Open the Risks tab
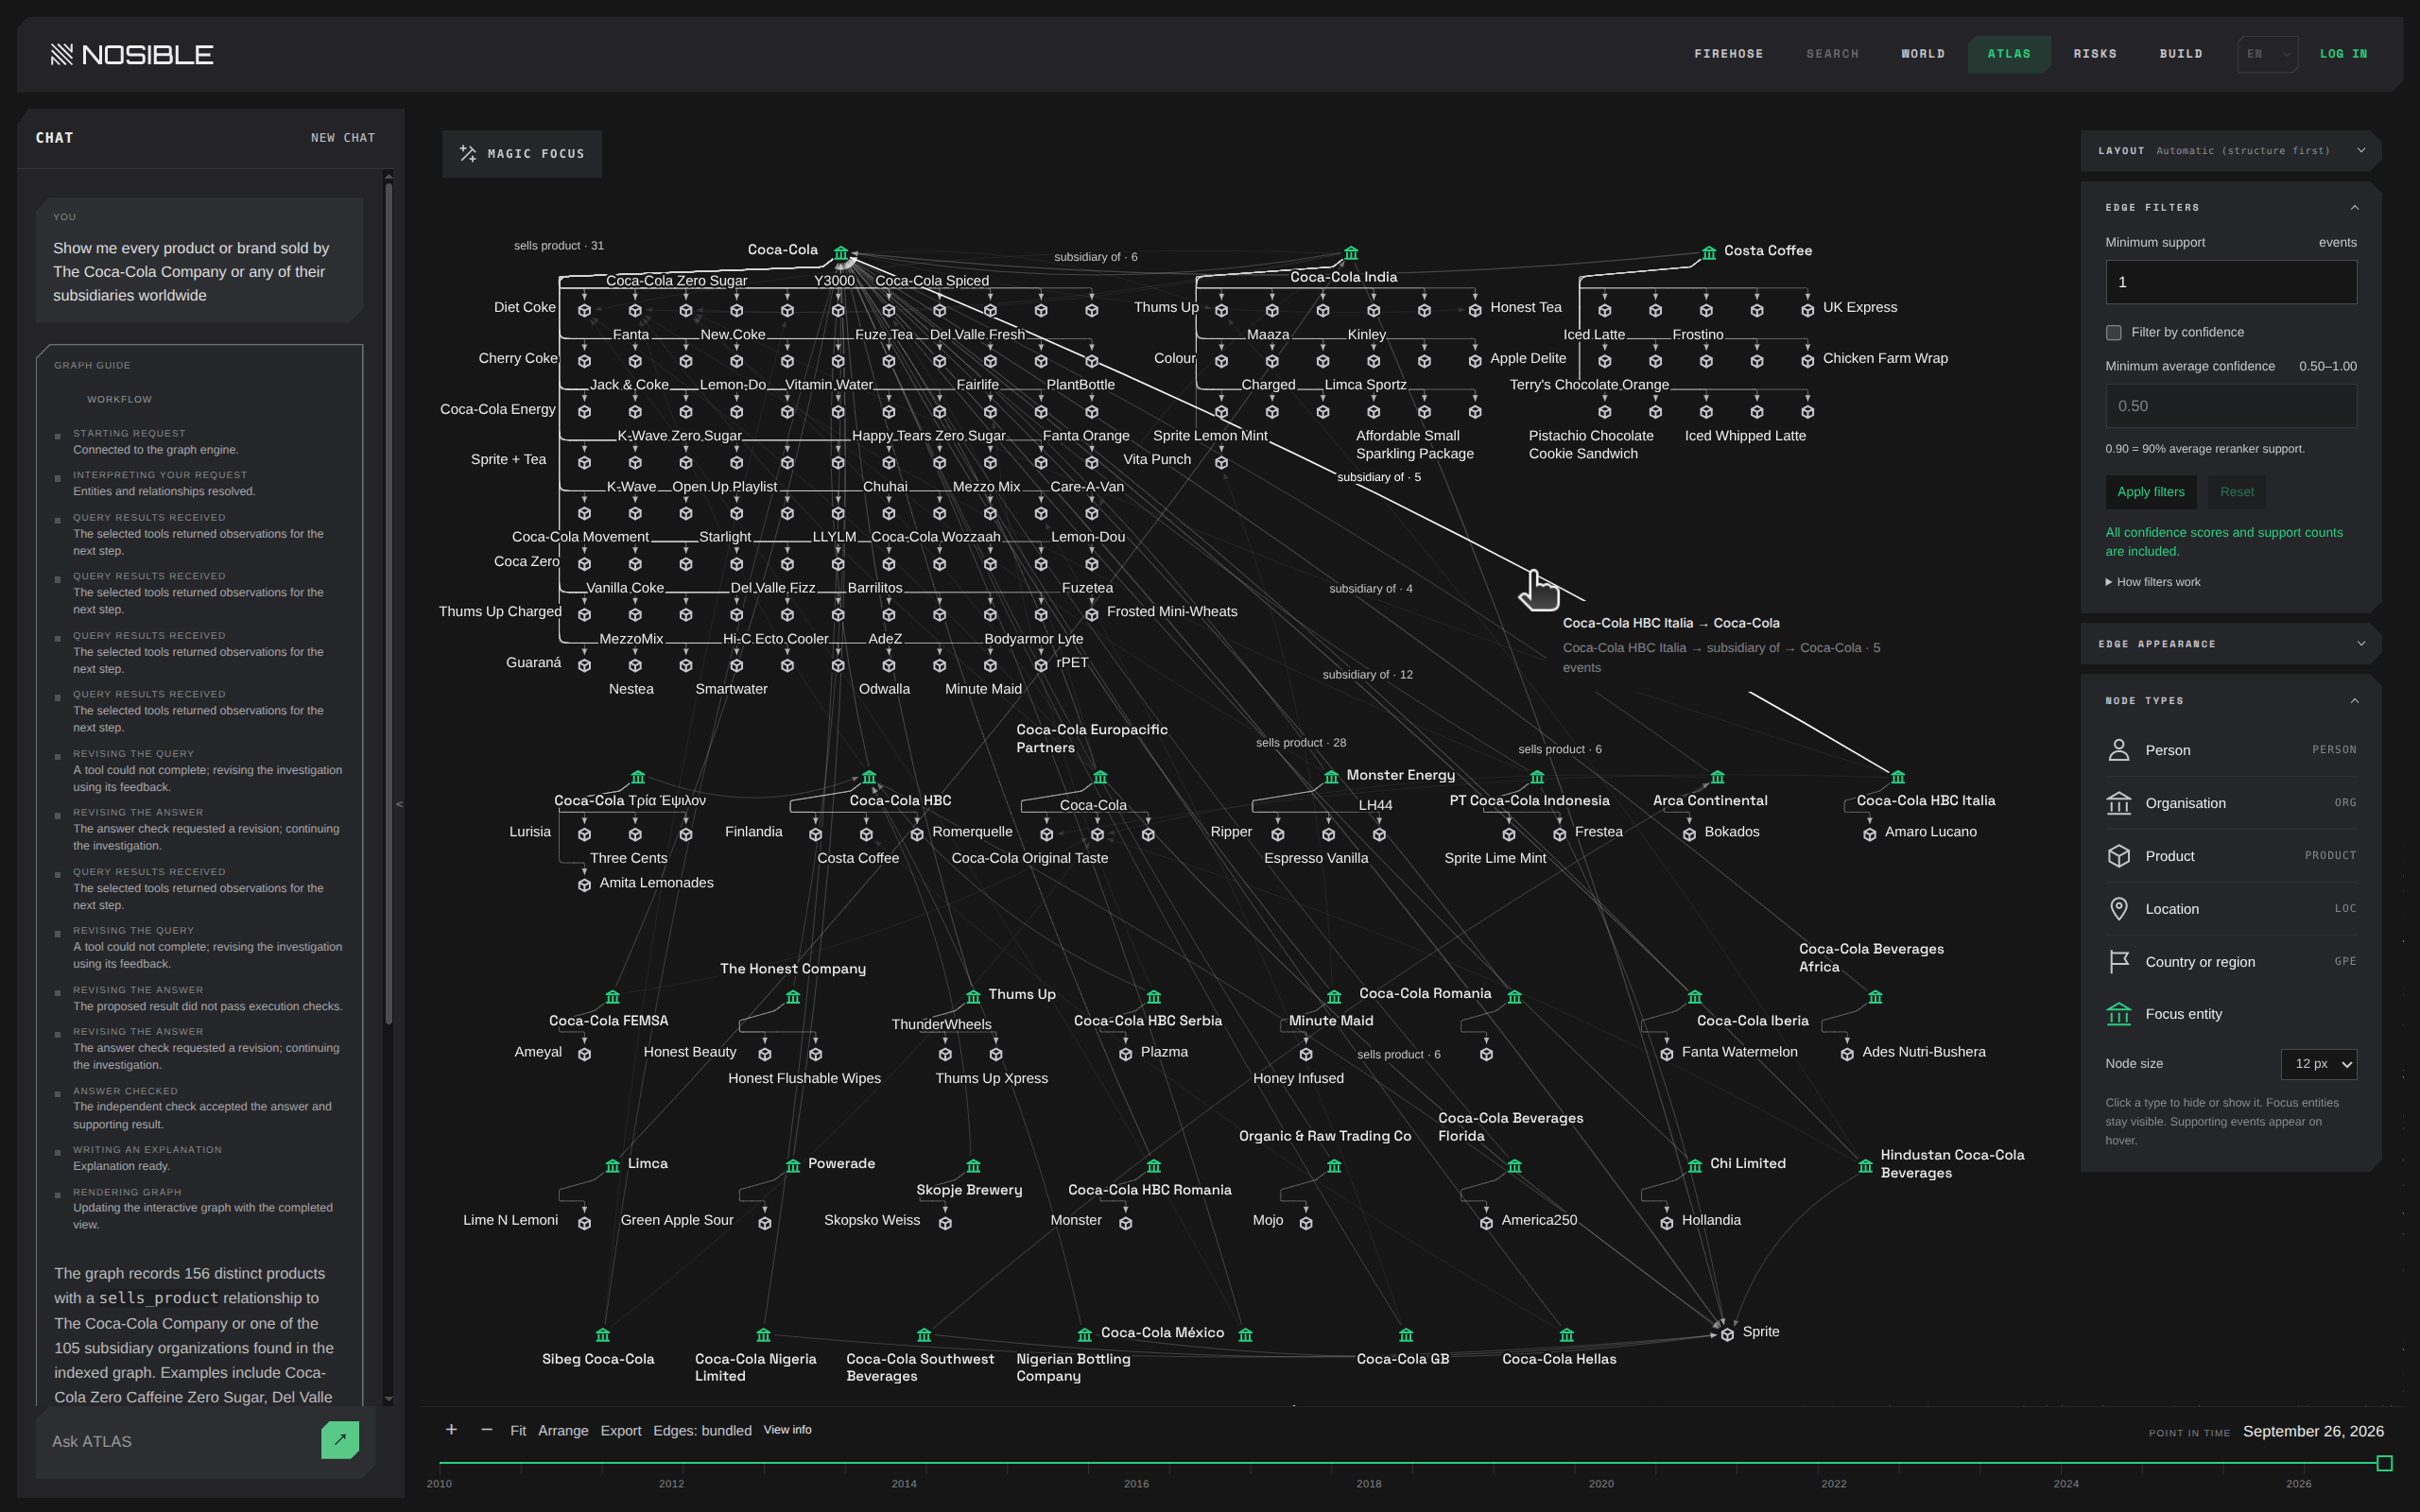 click(x=2095, y=54)
